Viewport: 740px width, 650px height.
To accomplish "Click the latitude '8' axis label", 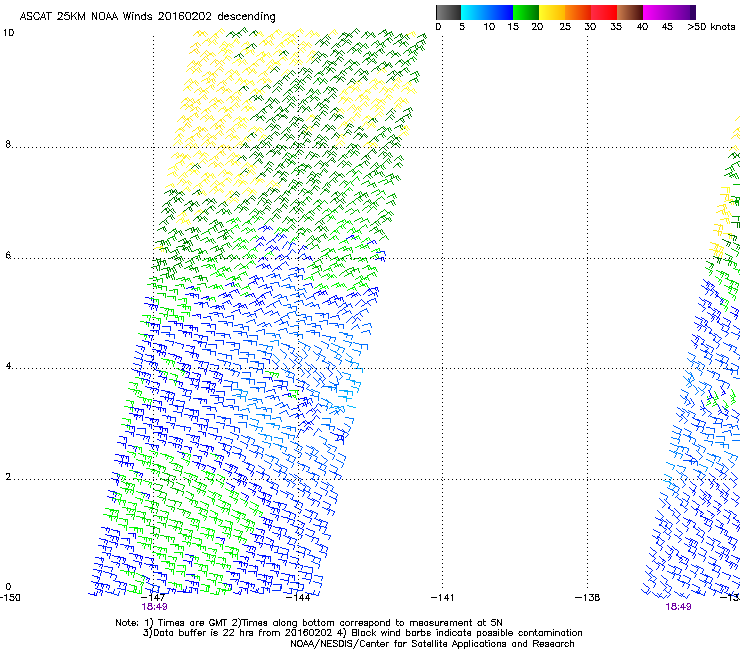I will click(8, 144).
